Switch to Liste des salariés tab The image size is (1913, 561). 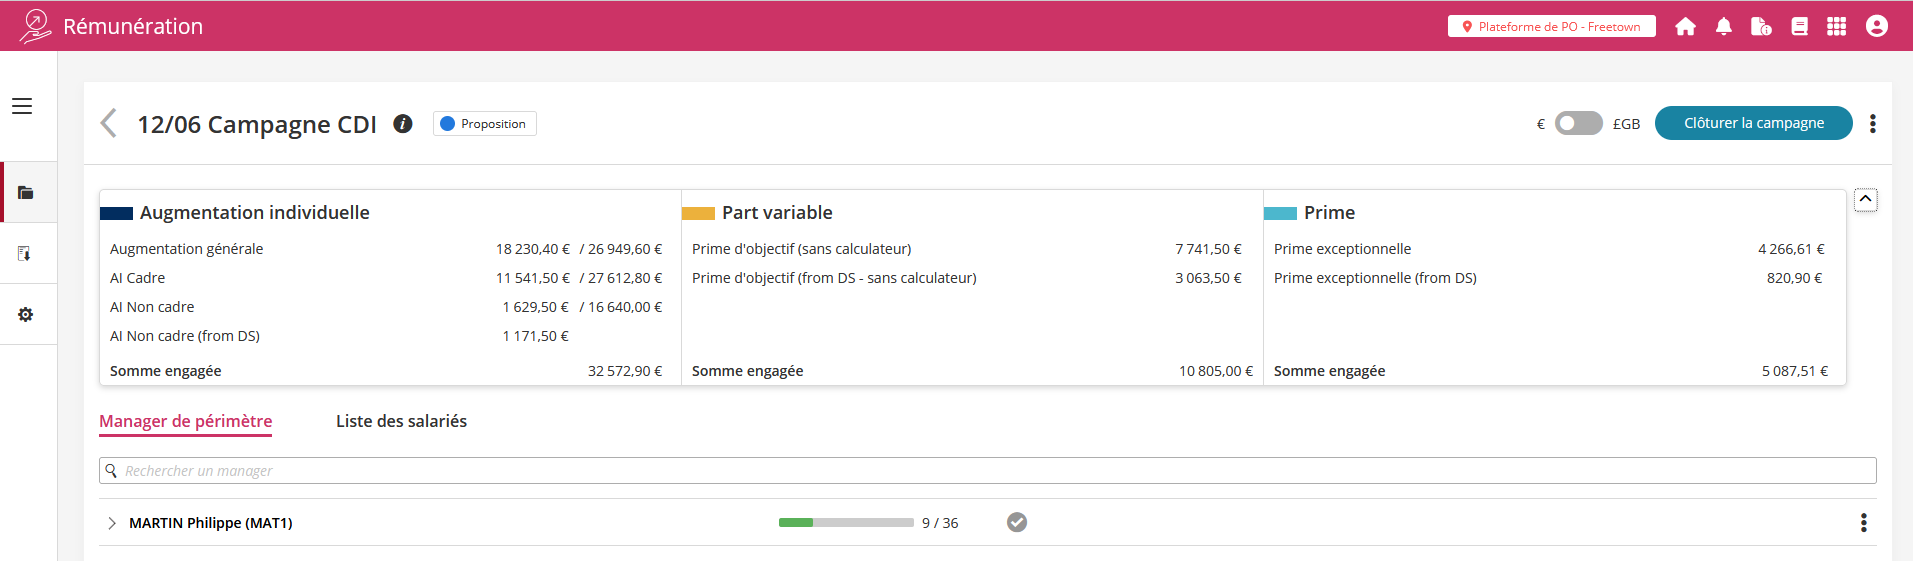click(401, 422)
